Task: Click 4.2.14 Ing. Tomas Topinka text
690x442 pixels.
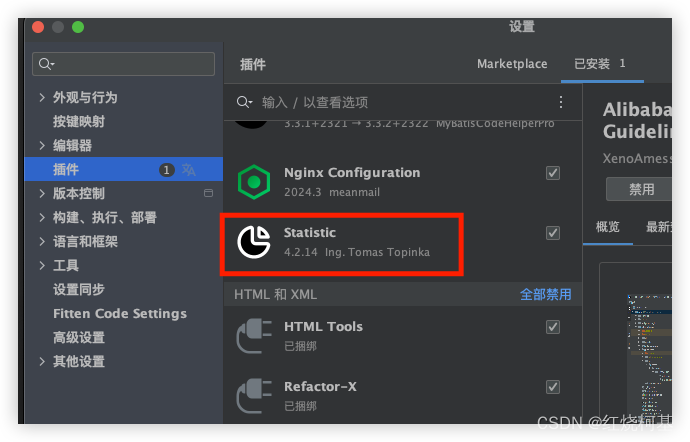Action: [x=357, y=252]
